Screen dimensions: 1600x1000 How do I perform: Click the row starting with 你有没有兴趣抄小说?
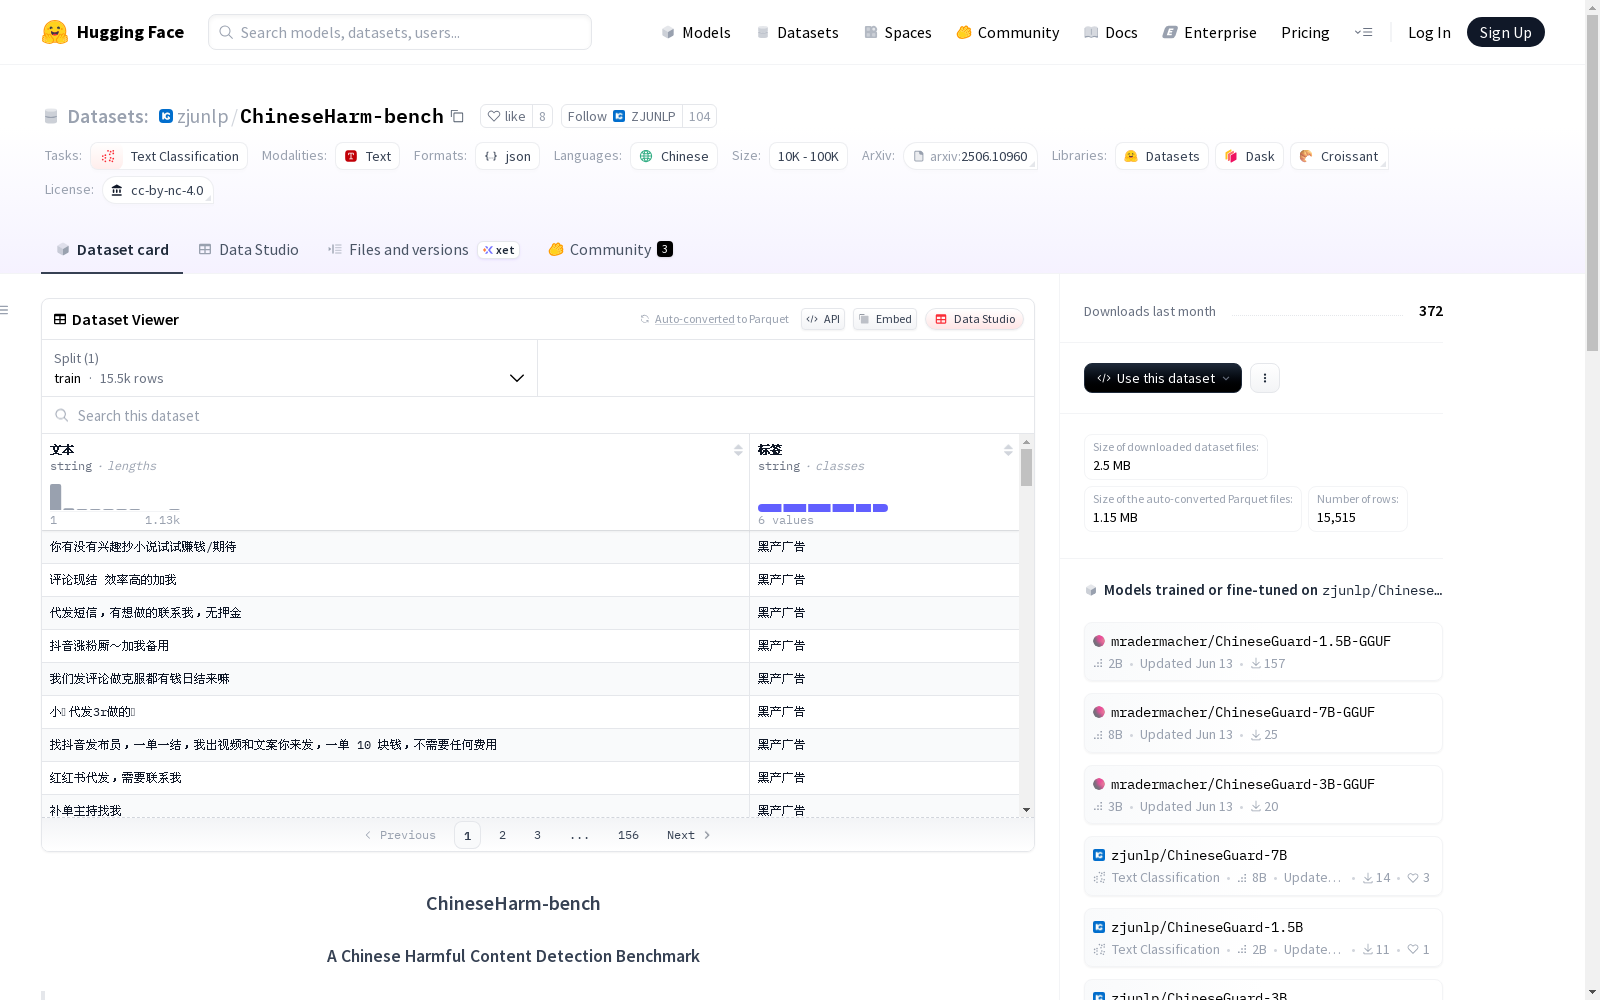(530, 547)
